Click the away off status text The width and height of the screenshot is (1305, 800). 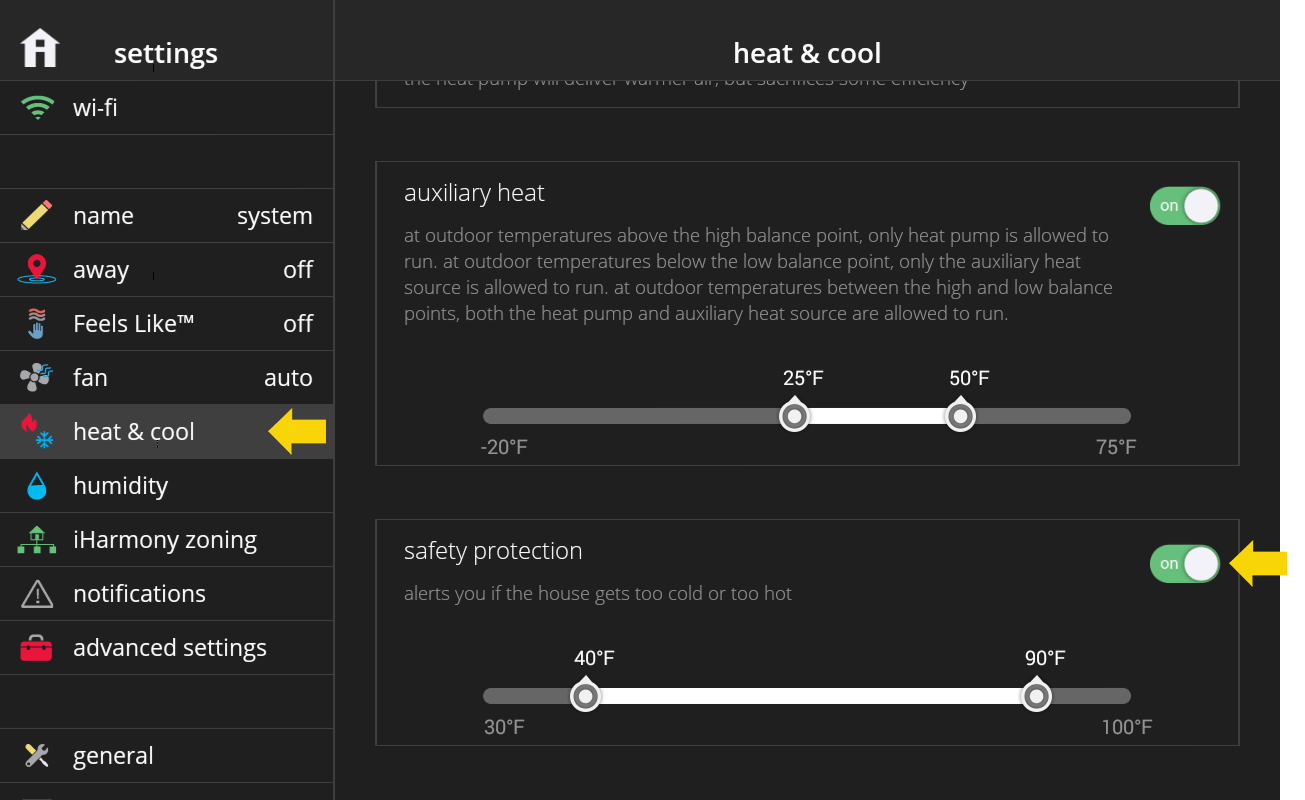coord(298,270)
